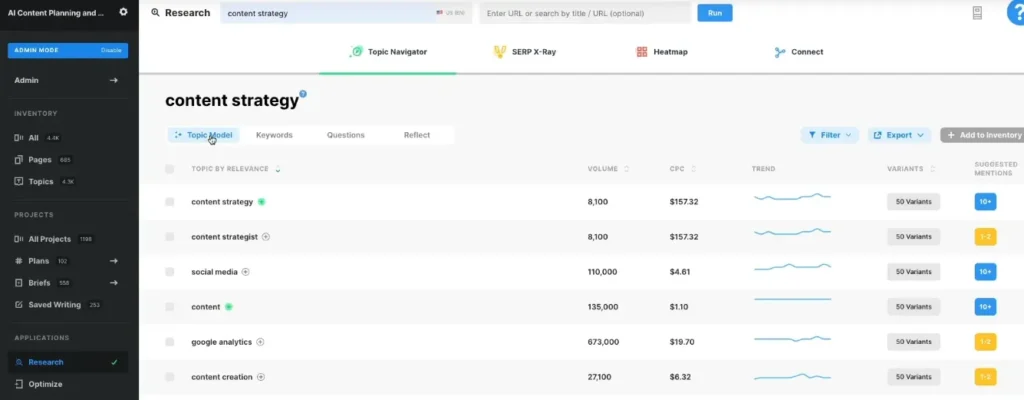Click the US flag locale indicator
The height and width of the screenshot is (400, 1024).
[x=440, y=13]
